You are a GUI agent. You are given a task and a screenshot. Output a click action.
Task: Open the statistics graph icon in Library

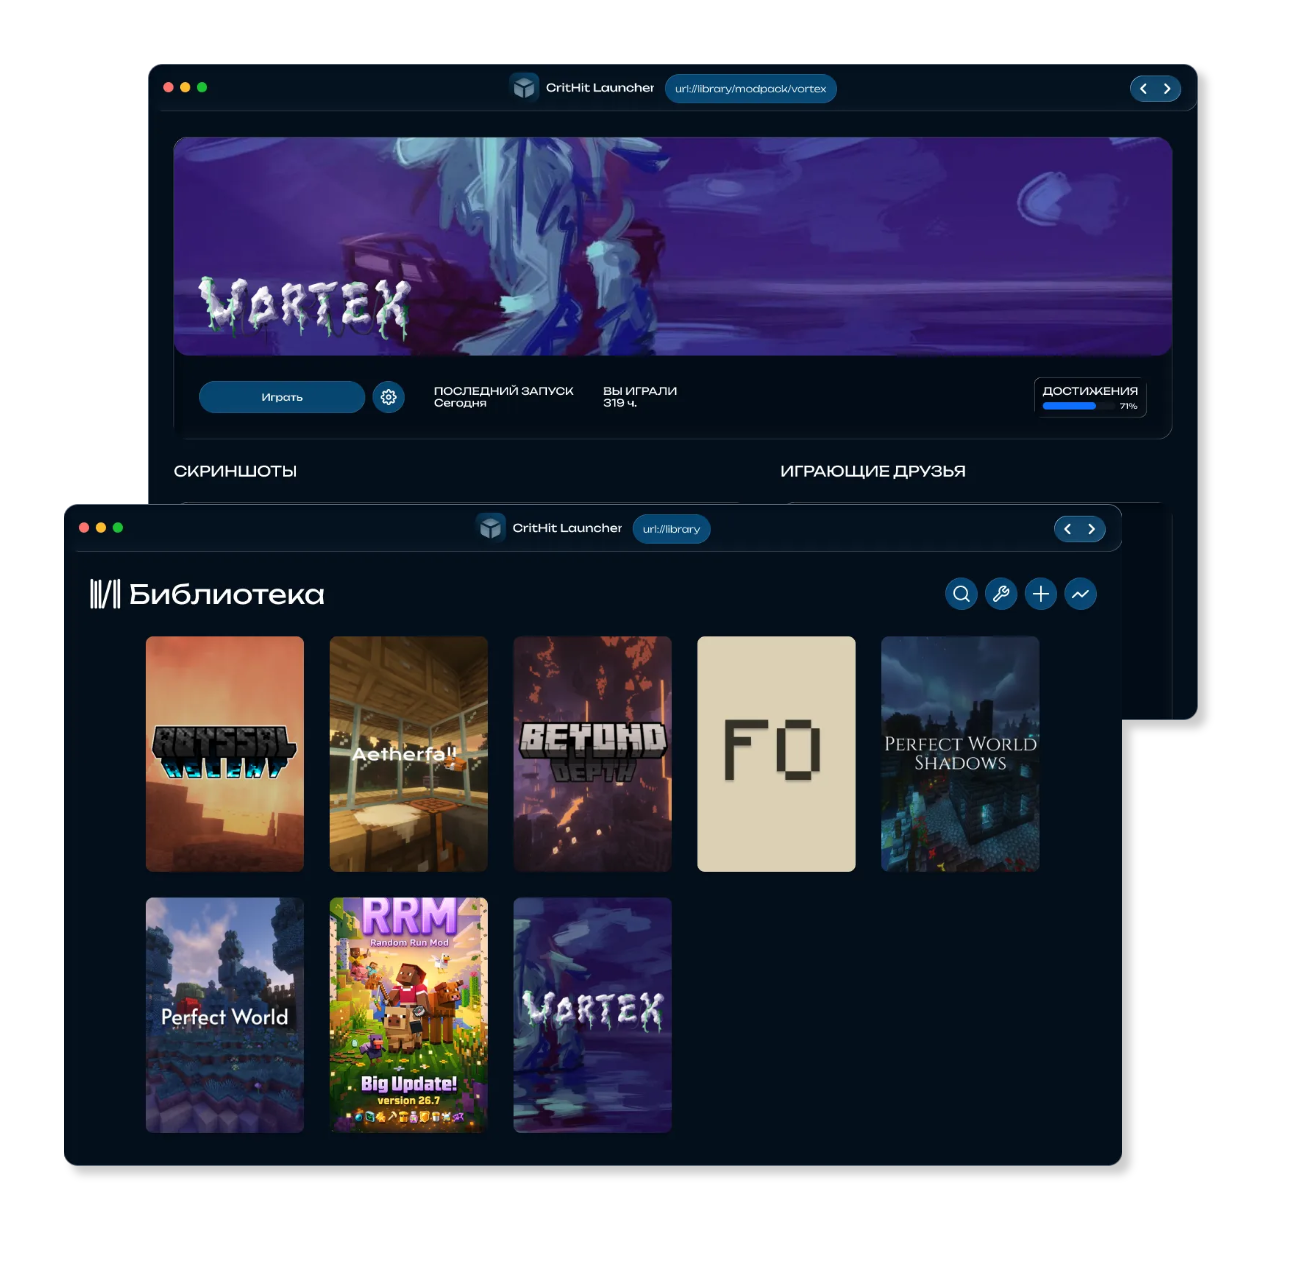pyautogui.click(x=1081, y=594)
